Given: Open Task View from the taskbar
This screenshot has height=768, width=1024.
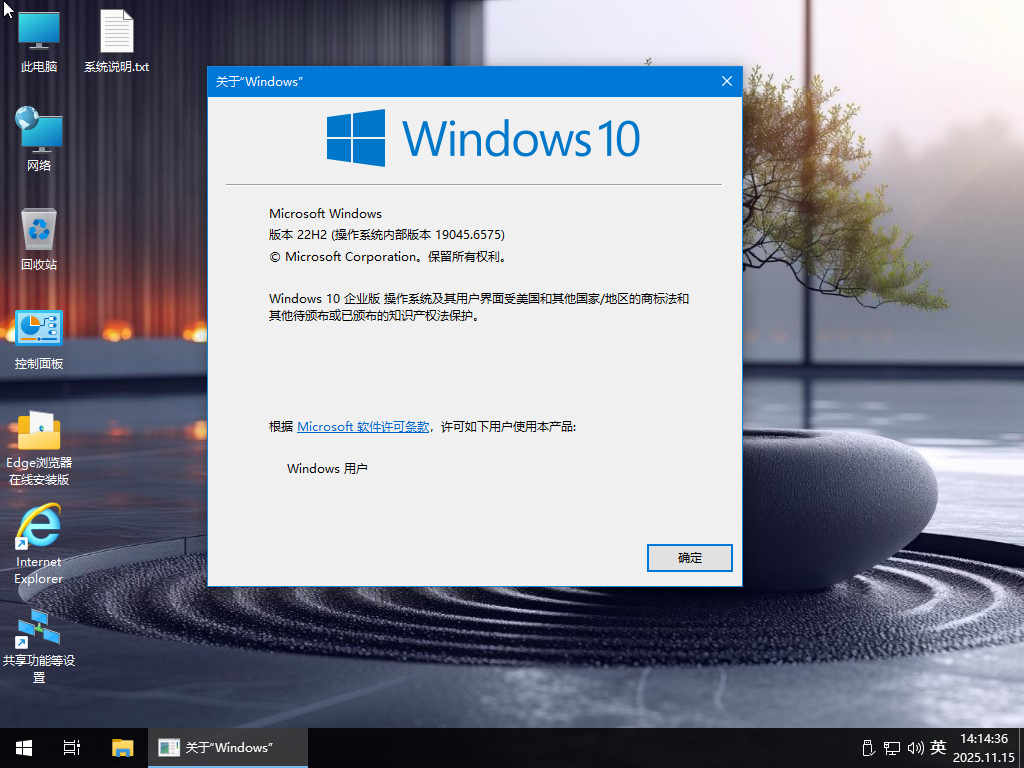Looking at the screenshot, I should [72, 748].
